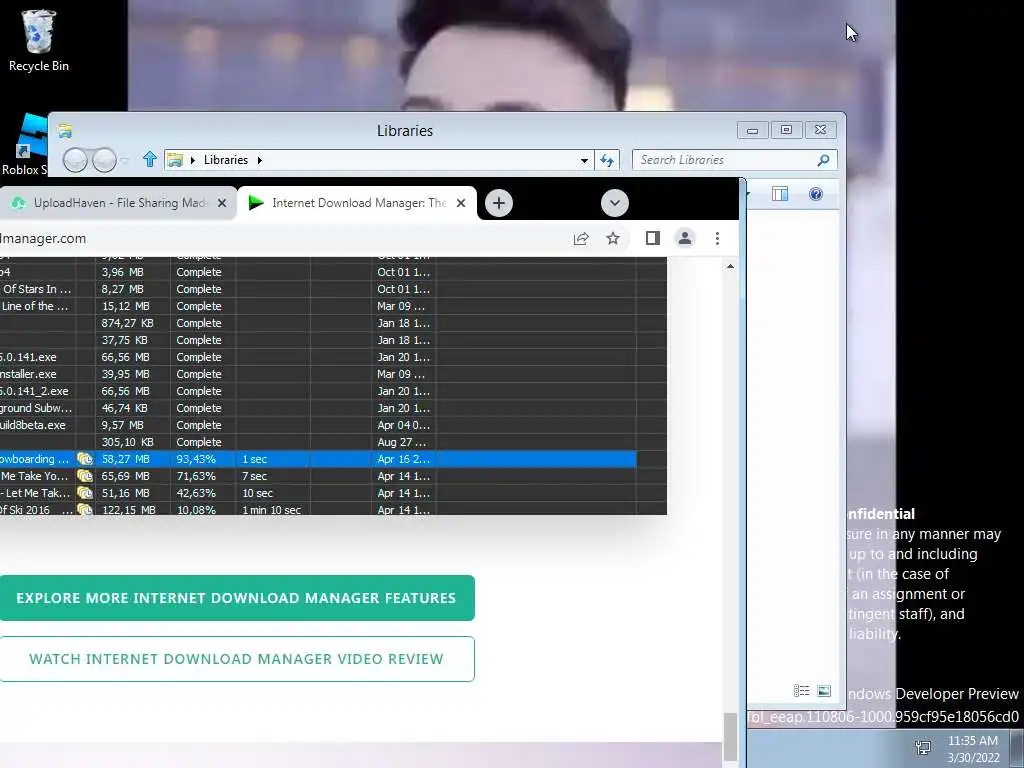
Task: Share this page icon in address bar
Action: coord(581,238)
